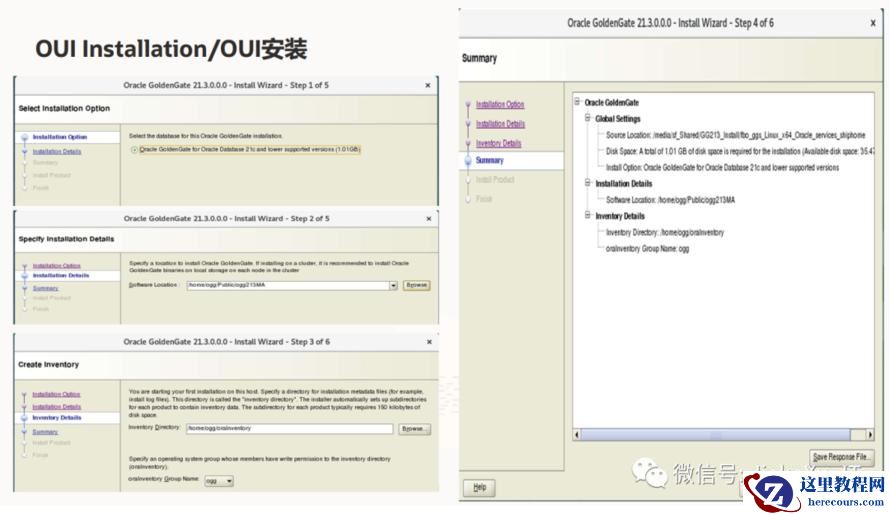890x514 pixels.
Task: Select oraInventory Group Name: ogg row
Action: 647,248
